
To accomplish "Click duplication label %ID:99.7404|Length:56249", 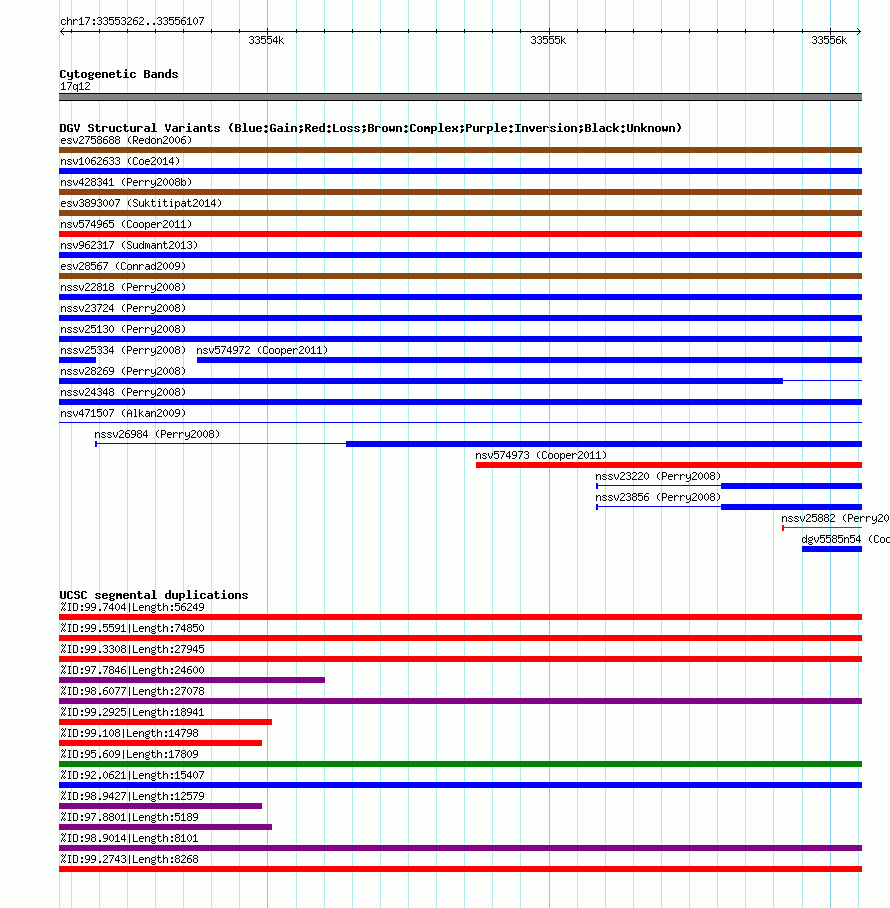I will tap(132, 607).
